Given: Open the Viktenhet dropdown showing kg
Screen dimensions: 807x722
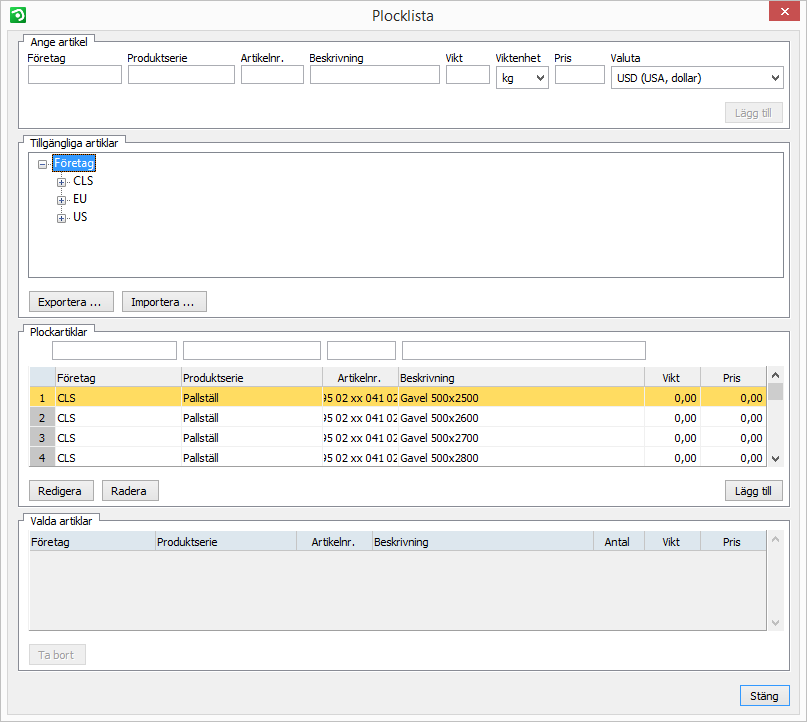Looking at the screenshot, I should click(522, 78).
